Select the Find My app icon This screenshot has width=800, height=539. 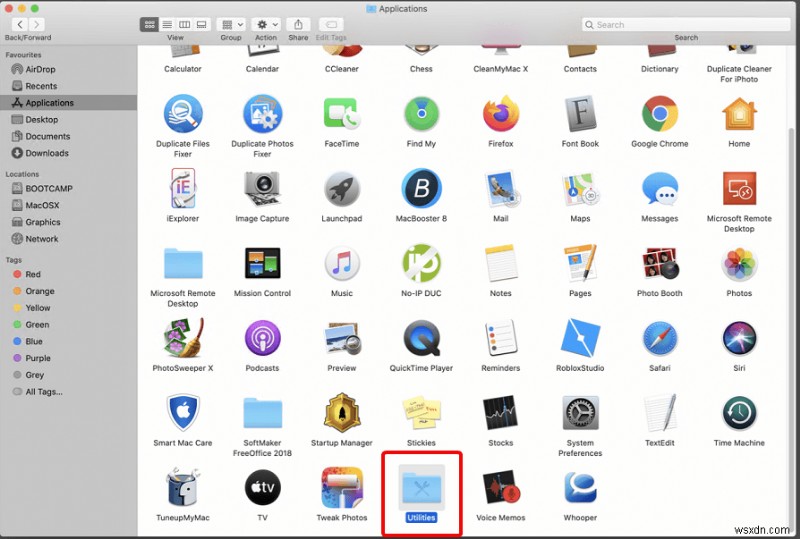point(421,114)
